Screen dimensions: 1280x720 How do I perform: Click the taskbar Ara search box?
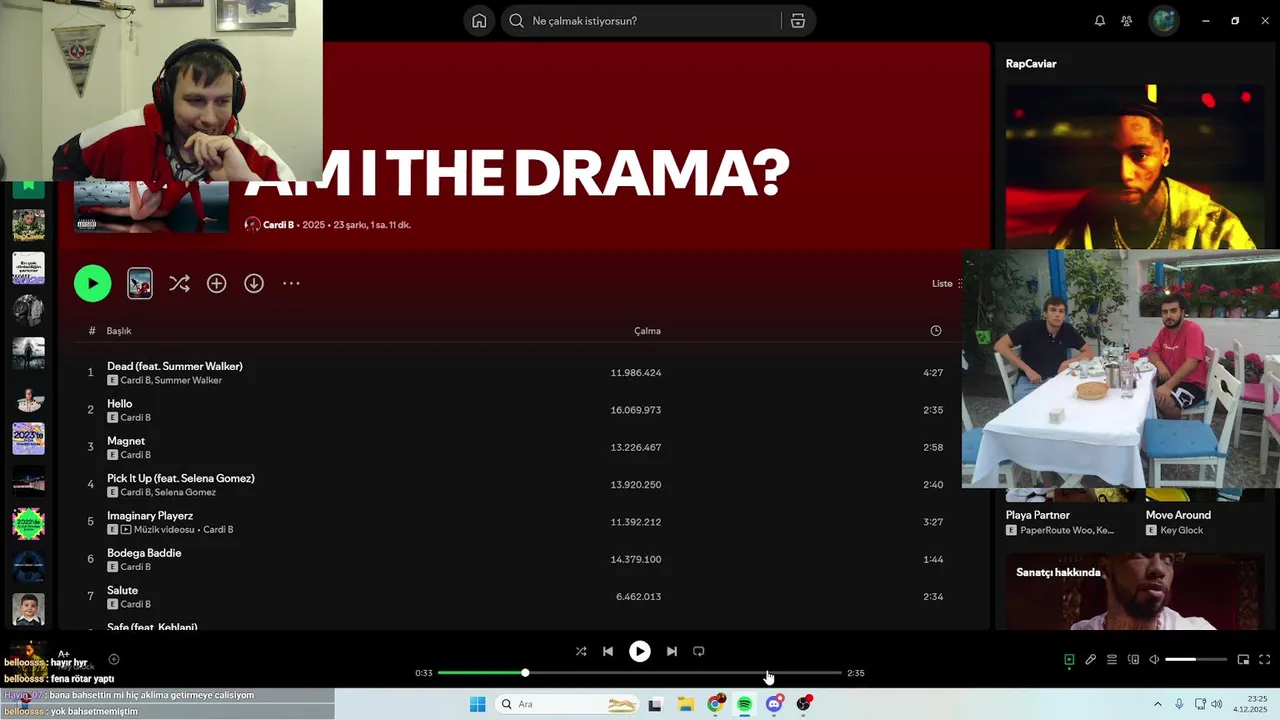(568, 704)
